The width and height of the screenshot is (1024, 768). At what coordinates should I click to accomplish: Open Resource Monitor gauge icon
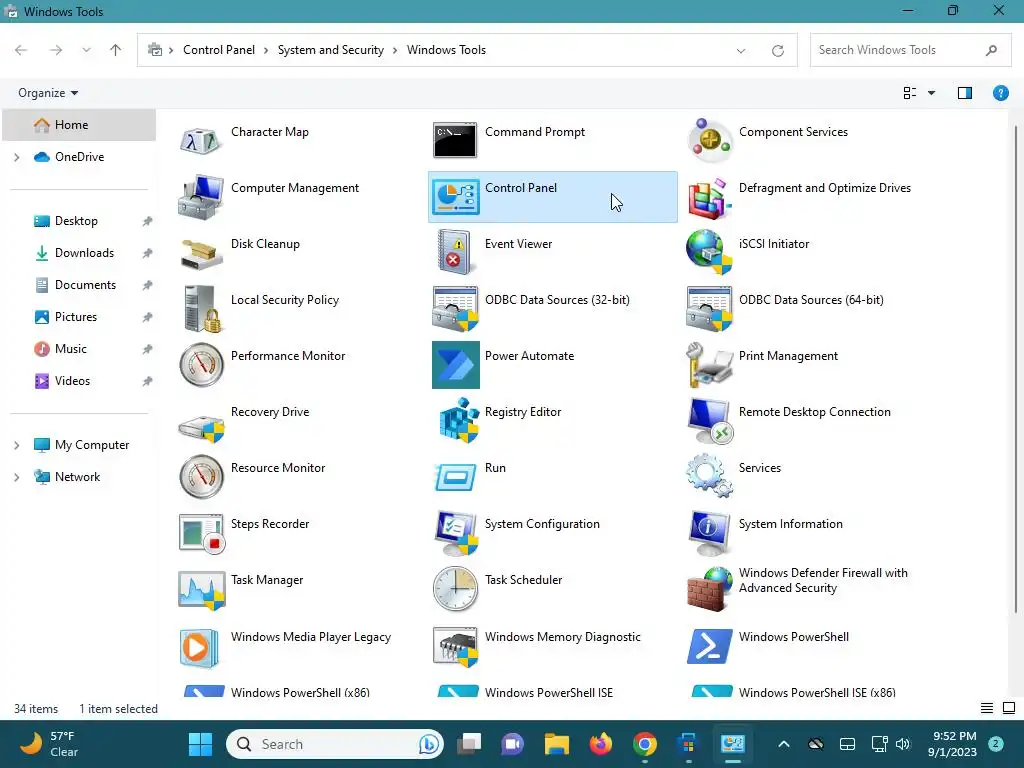(x=200, y=477)
